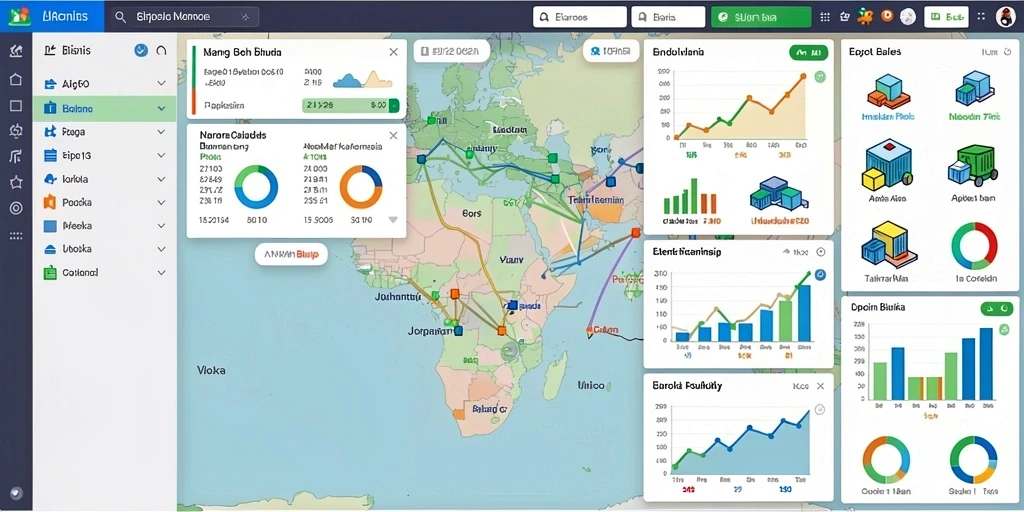Click the green Sljorn button in top bar
The image size is (1024, 512).
tap(761, 17)
